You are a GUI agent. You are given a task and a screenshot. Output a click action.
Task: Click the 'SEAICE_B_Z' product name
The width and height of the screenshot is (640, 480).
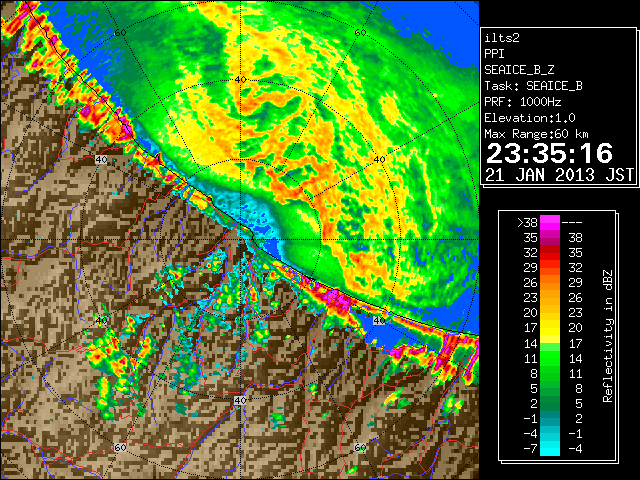tap(519, 70)
